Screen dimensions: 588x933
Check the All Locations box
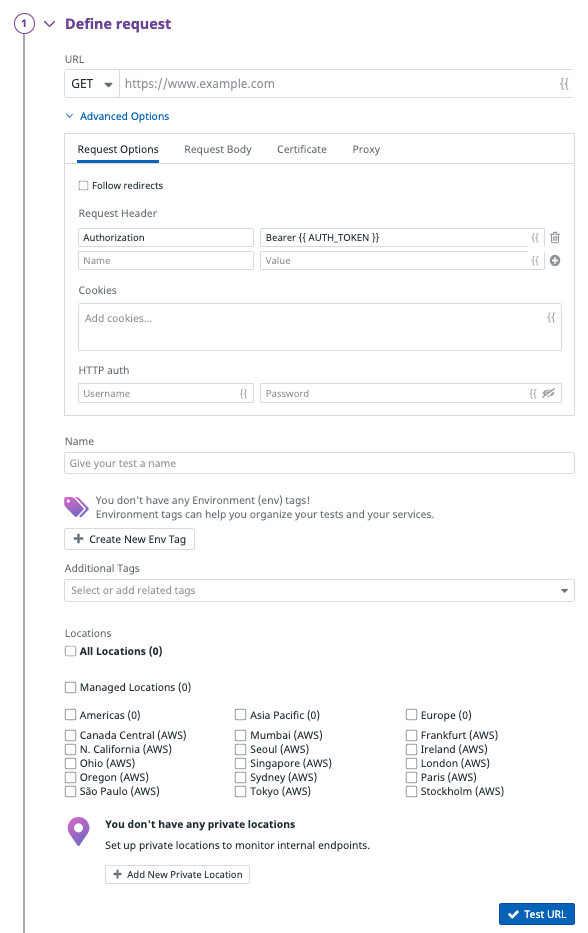[x=70, y=651]
